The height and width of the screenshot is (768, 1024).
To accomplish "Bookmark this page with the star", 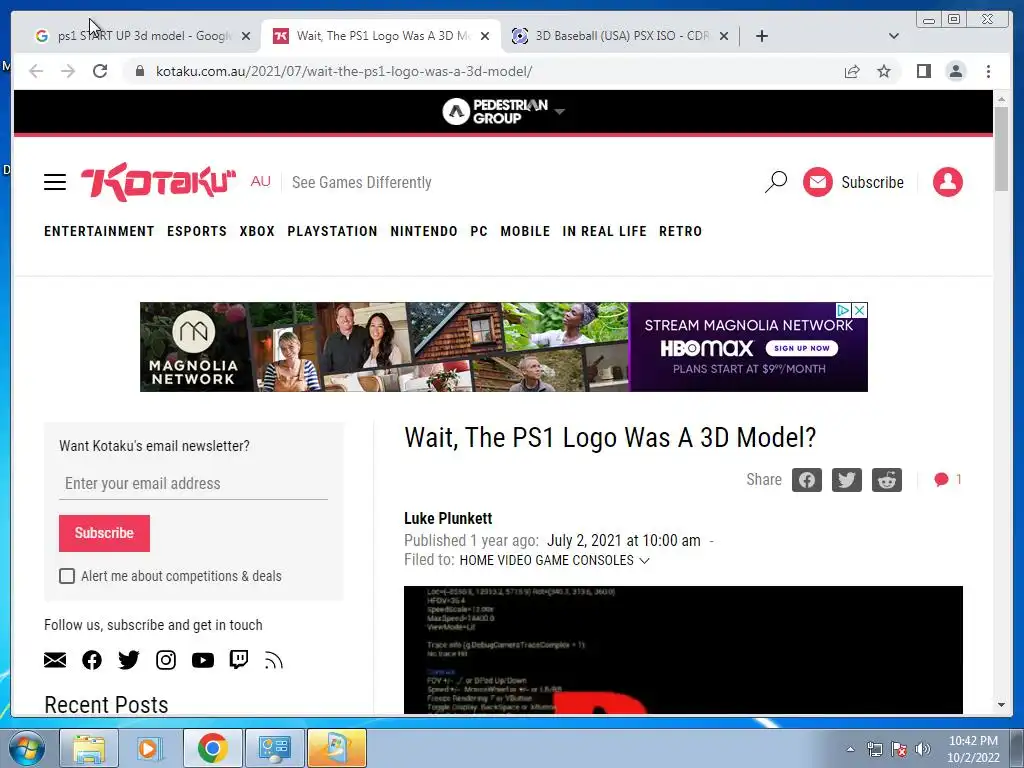I will point(884,71).
